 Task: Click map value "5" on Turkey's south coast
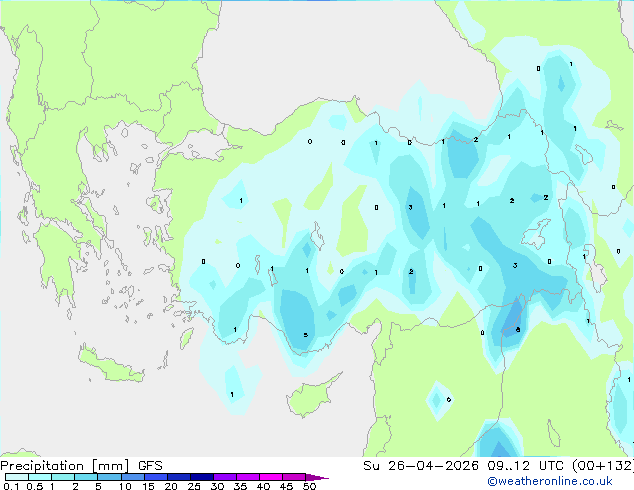click(306, 335)
